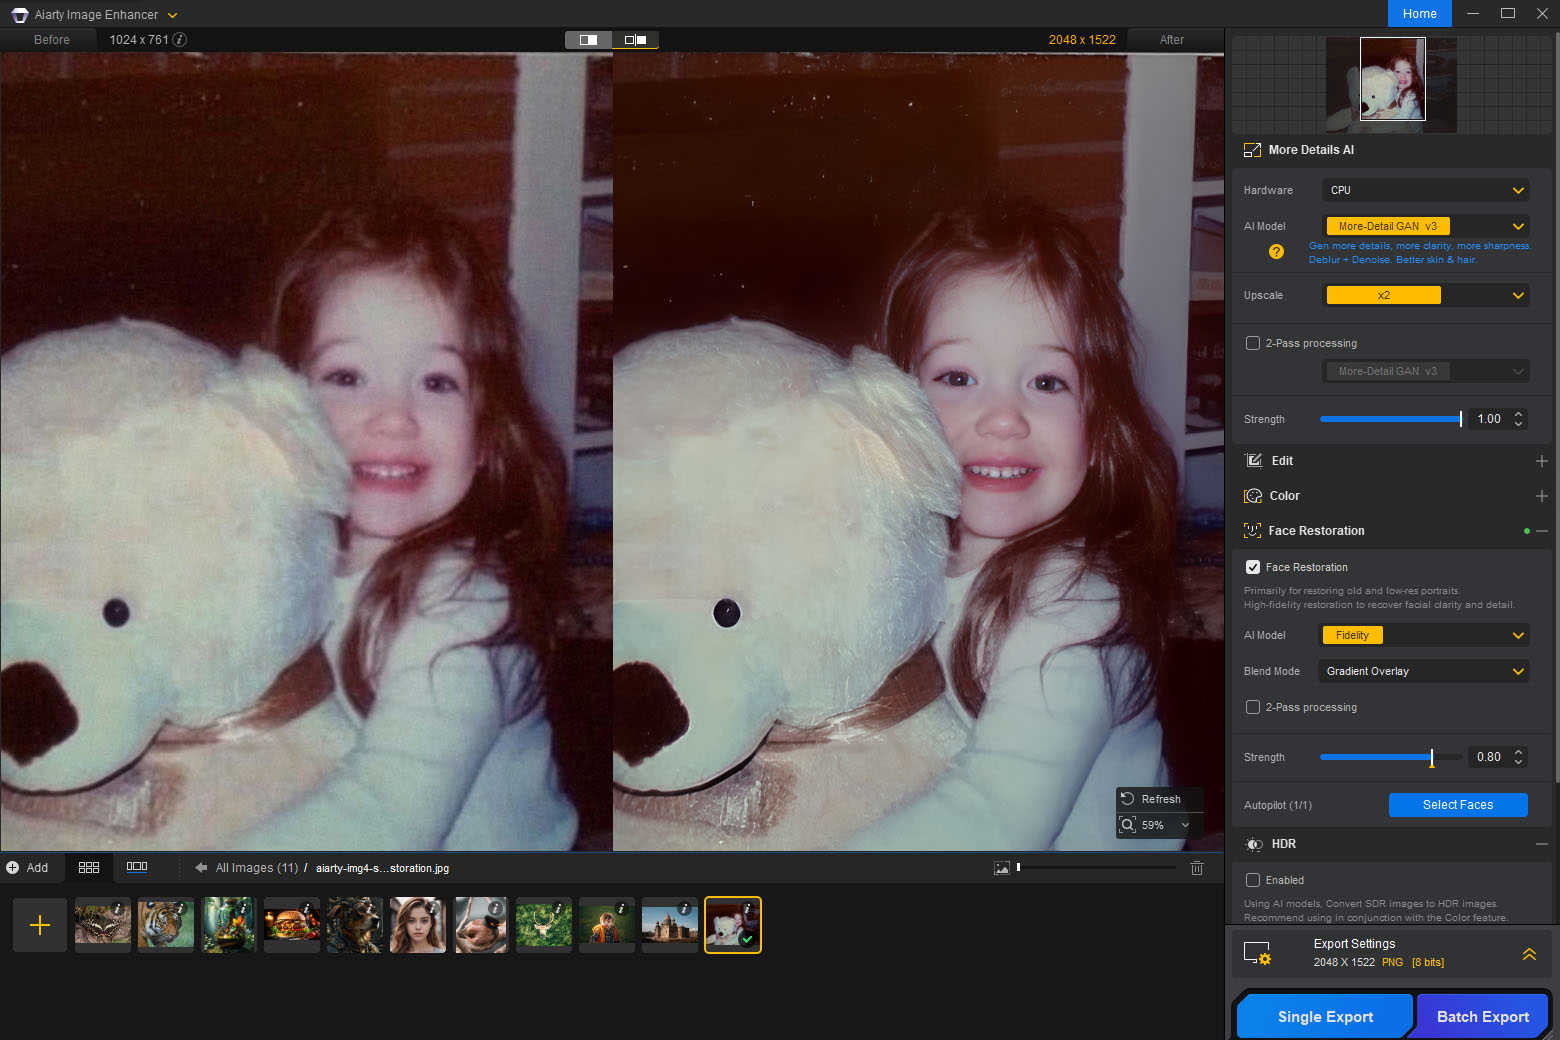Expand the Color section plus icon
Image resolution: width=1560 pixels, height=1040 pixels.
[1541, 496]
